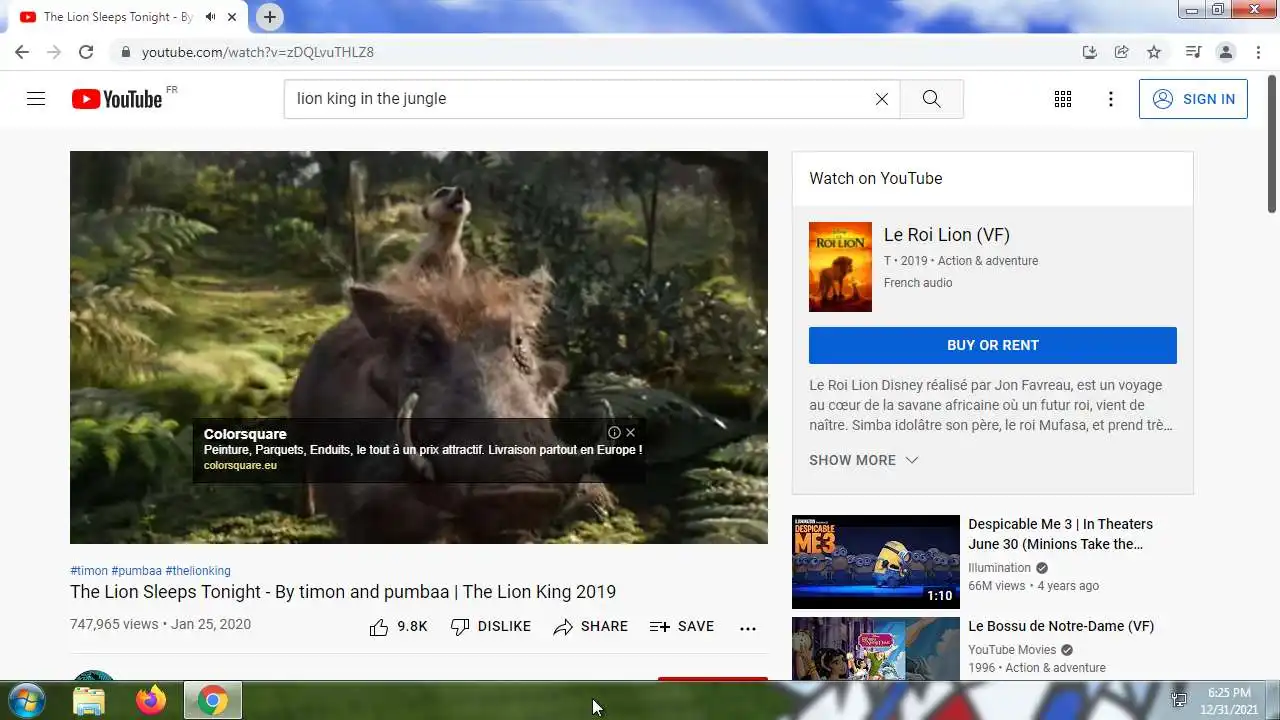Bookmark this page with star
The width and height of the screenshot is (1280, 720).
tap(1154, 52)
